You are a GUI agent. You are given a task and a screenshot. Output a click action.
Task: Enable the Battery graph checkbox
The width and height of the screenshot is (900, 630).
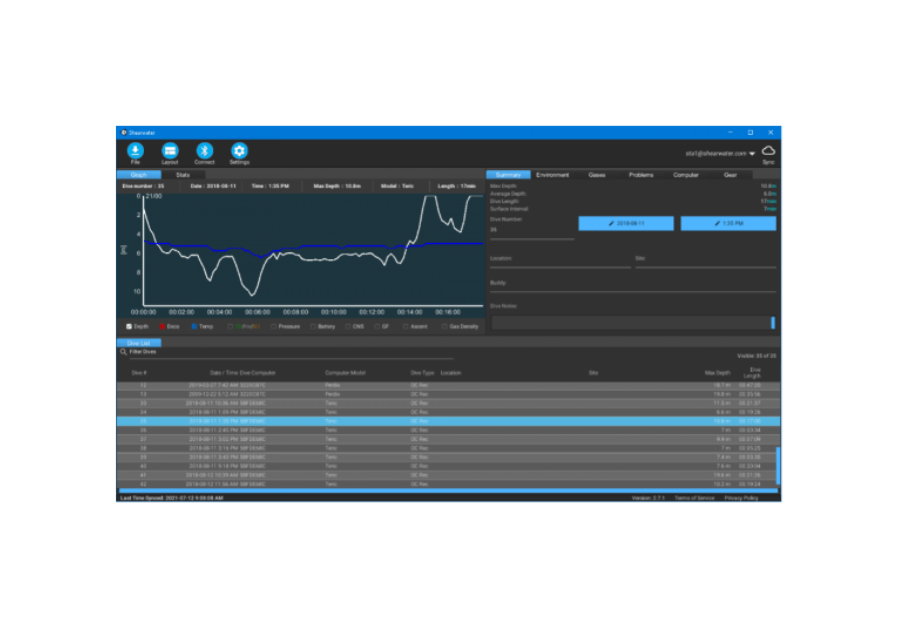[x=313, y=326]
